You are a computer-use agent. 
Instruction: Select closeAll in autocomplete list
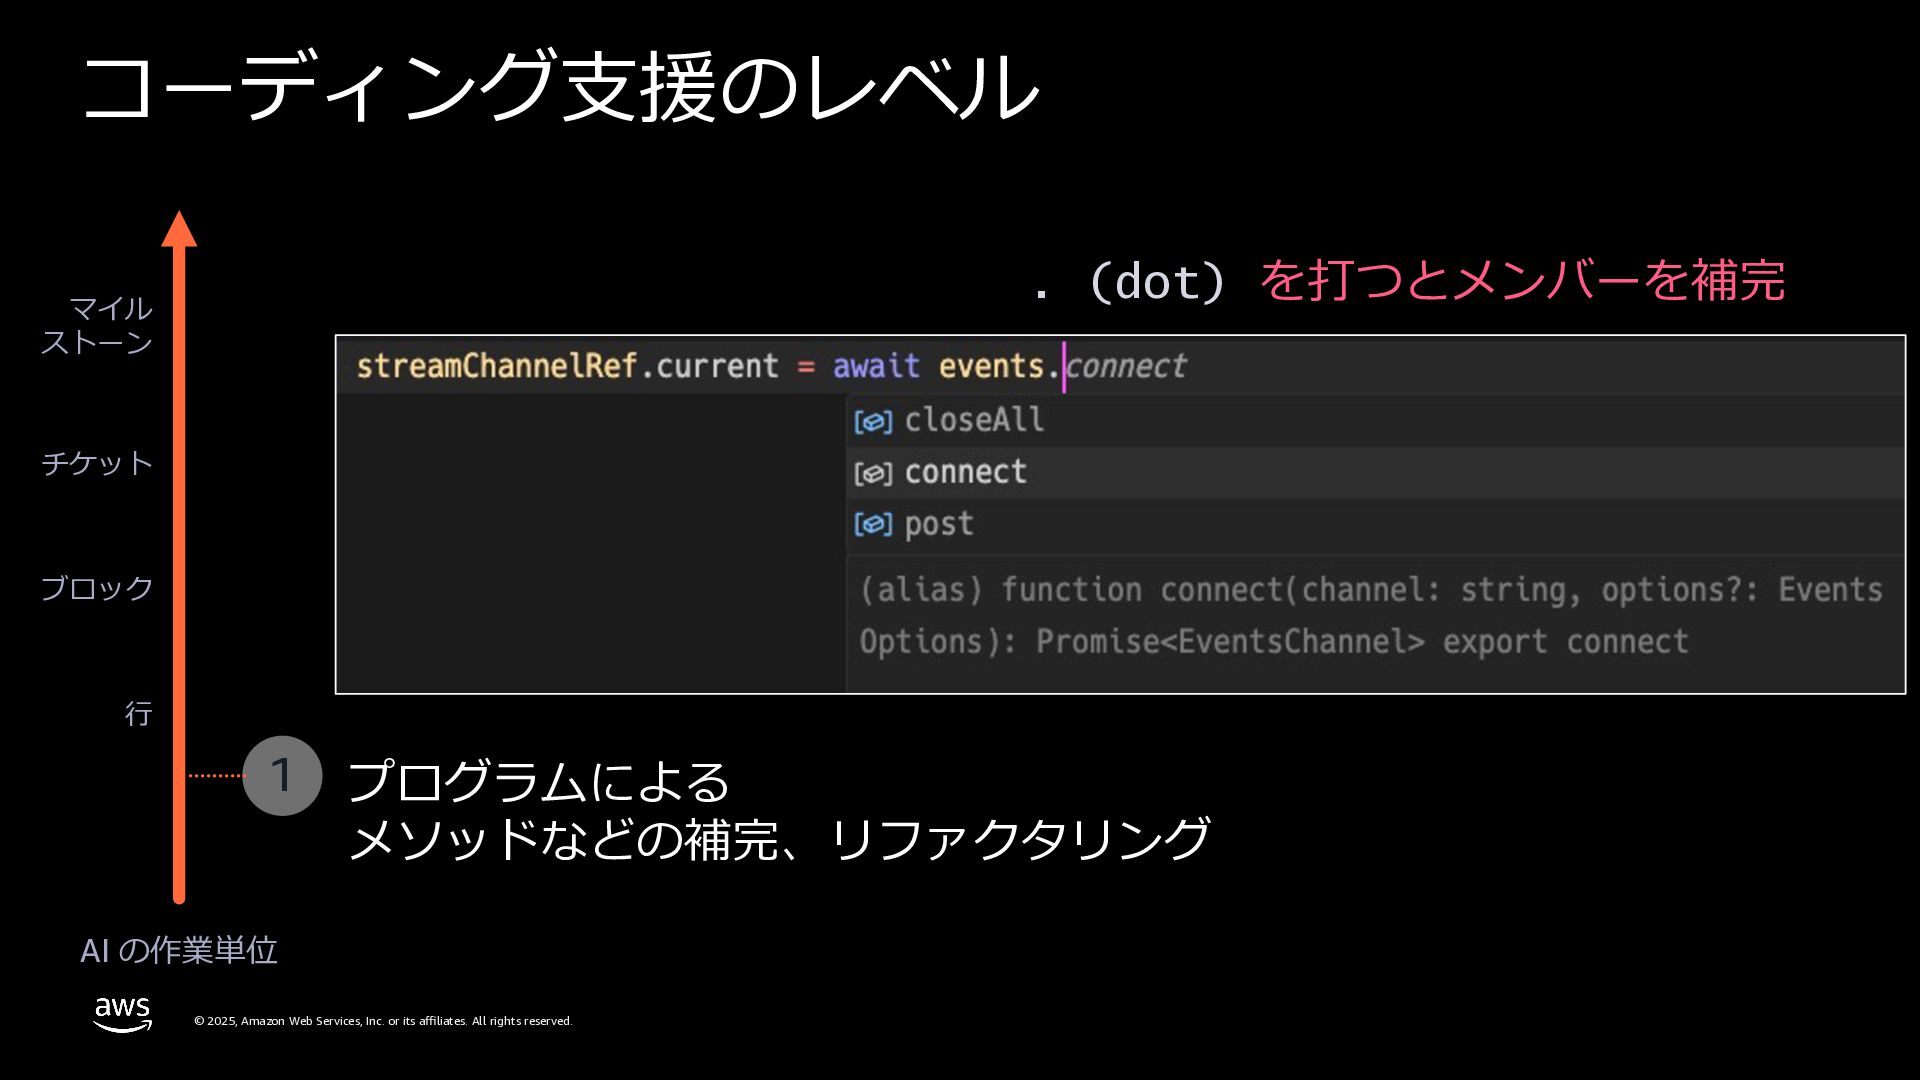(974, 420)
